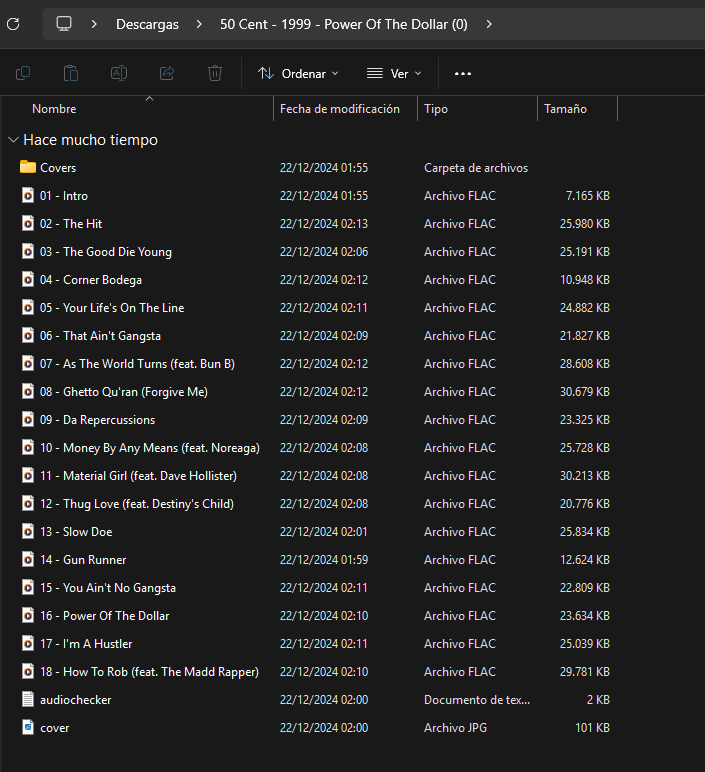Click the Copy icon in toolbar
This screenshot has width=705, height=772.
pos(23,73)
